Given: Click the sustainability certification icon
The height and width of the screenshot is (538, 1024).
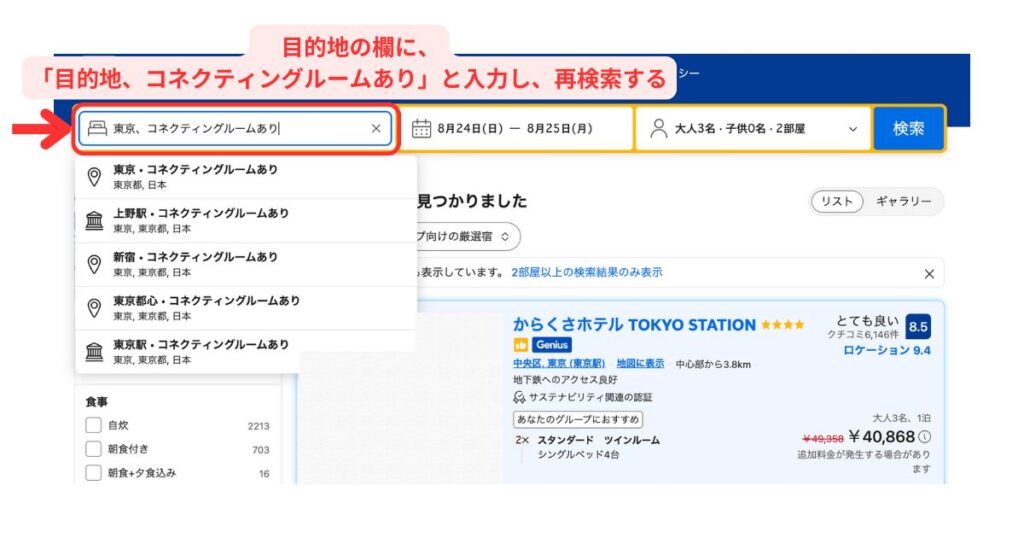Looking at the screenshot, I should click(519, 397).
